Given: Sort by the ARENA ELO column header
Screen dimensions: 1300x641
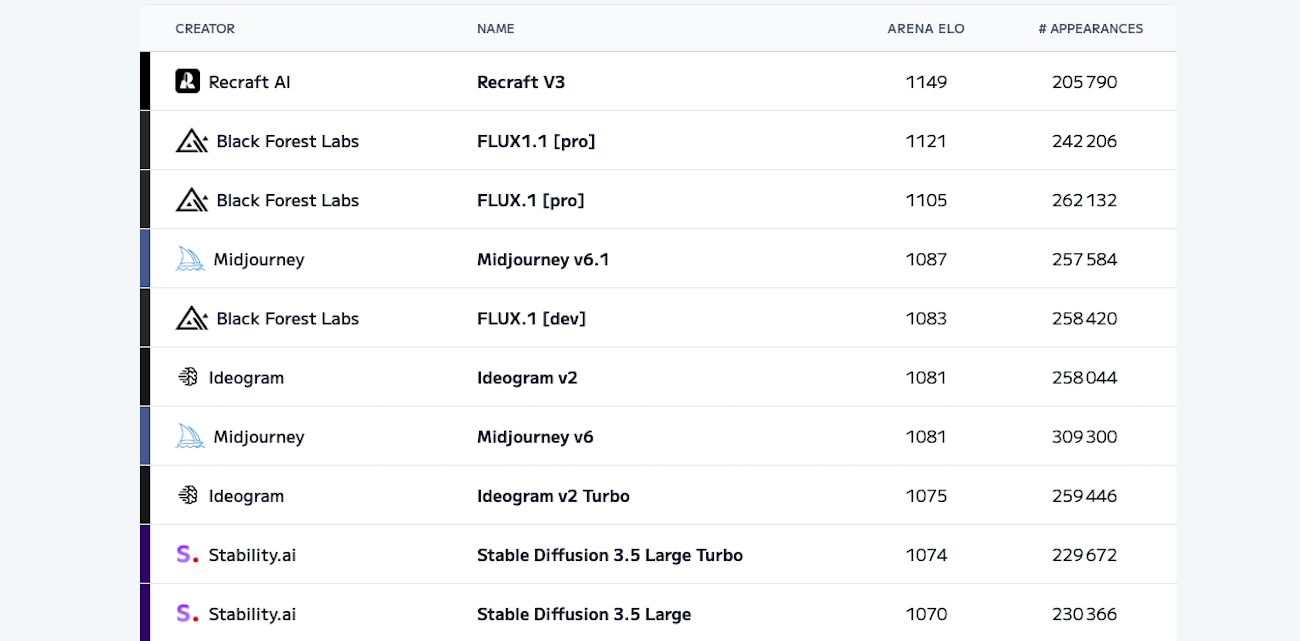Looking at the screenshot, I should click(x=926, y=29).
